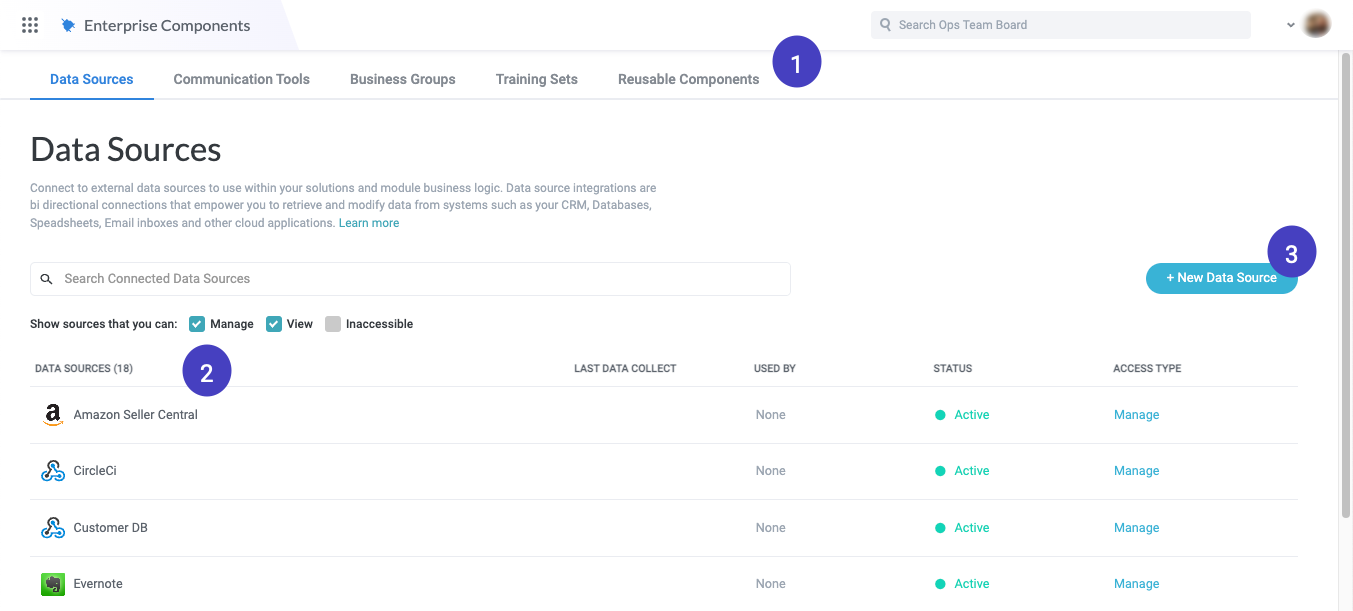Screen dimensions: 1353x611
Task: Open the Learn more link
Action: pos(368,223)
